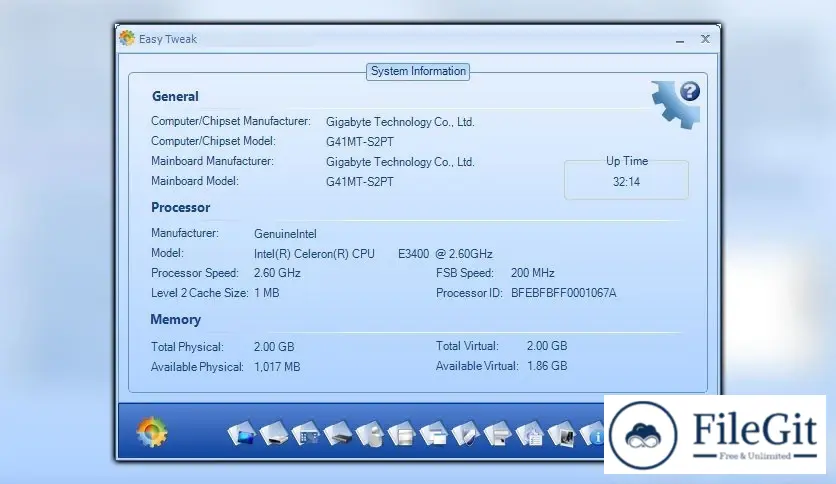Open the user accounts figure icon
This screenshot has width=836, height=484.
click(x=370, y=433)
